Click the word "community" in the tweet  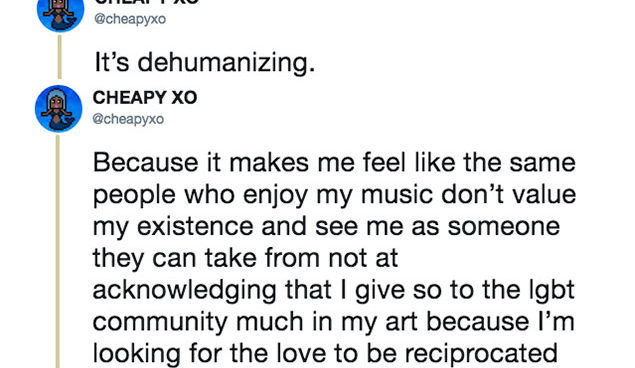[160, 323]
